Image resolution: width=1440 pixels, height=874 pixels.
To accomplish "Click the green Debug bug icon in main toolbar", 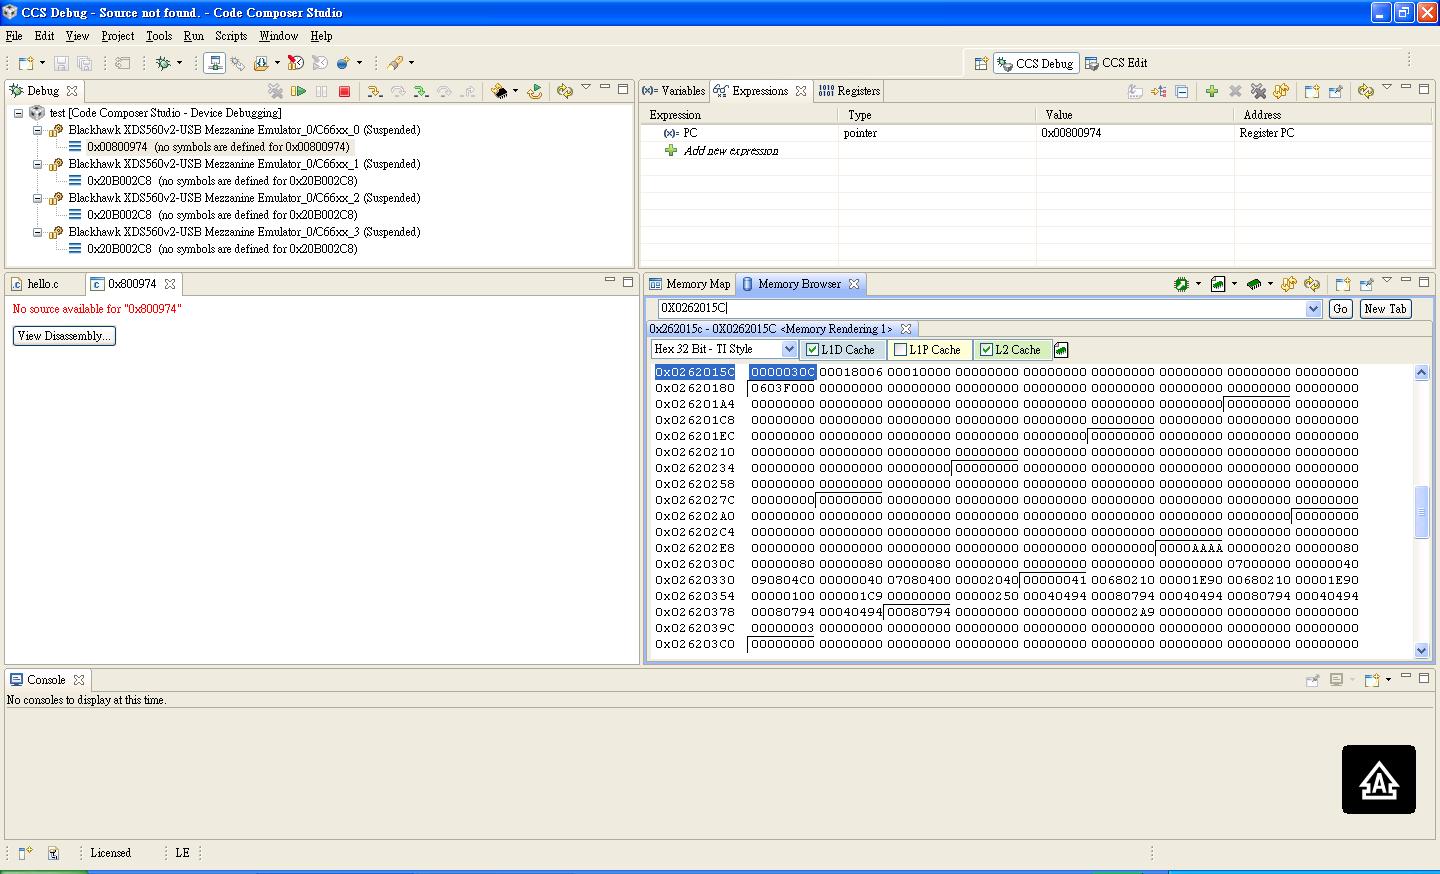I will [163, 63].
